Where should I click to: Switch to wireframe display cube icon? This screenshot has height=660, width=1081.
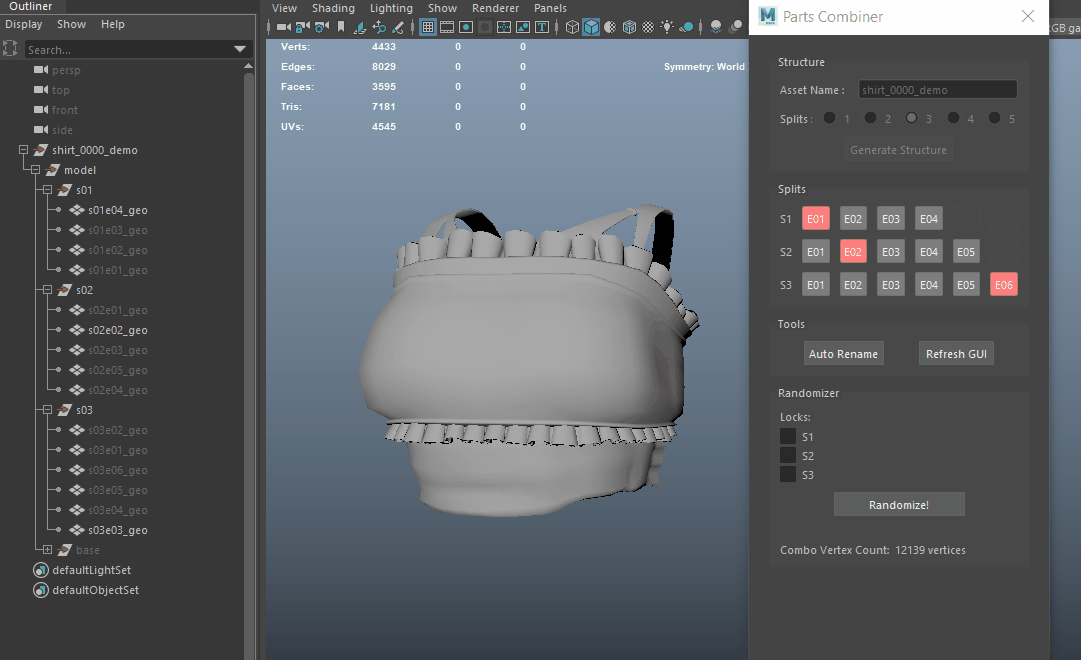coord(572,27)
